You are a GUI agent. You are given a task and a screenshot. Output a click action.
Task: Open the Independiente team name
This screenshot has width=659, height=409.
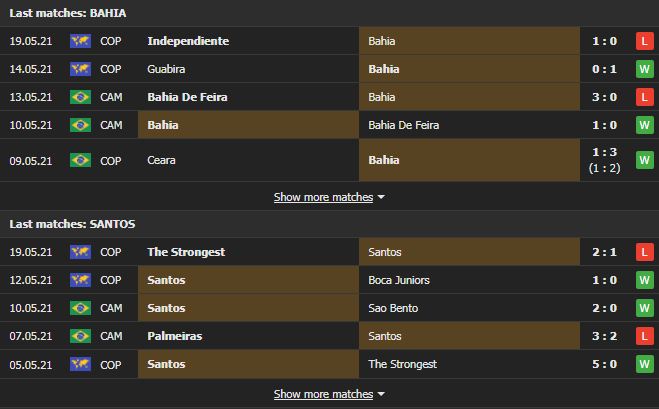[x=188, y=41]
